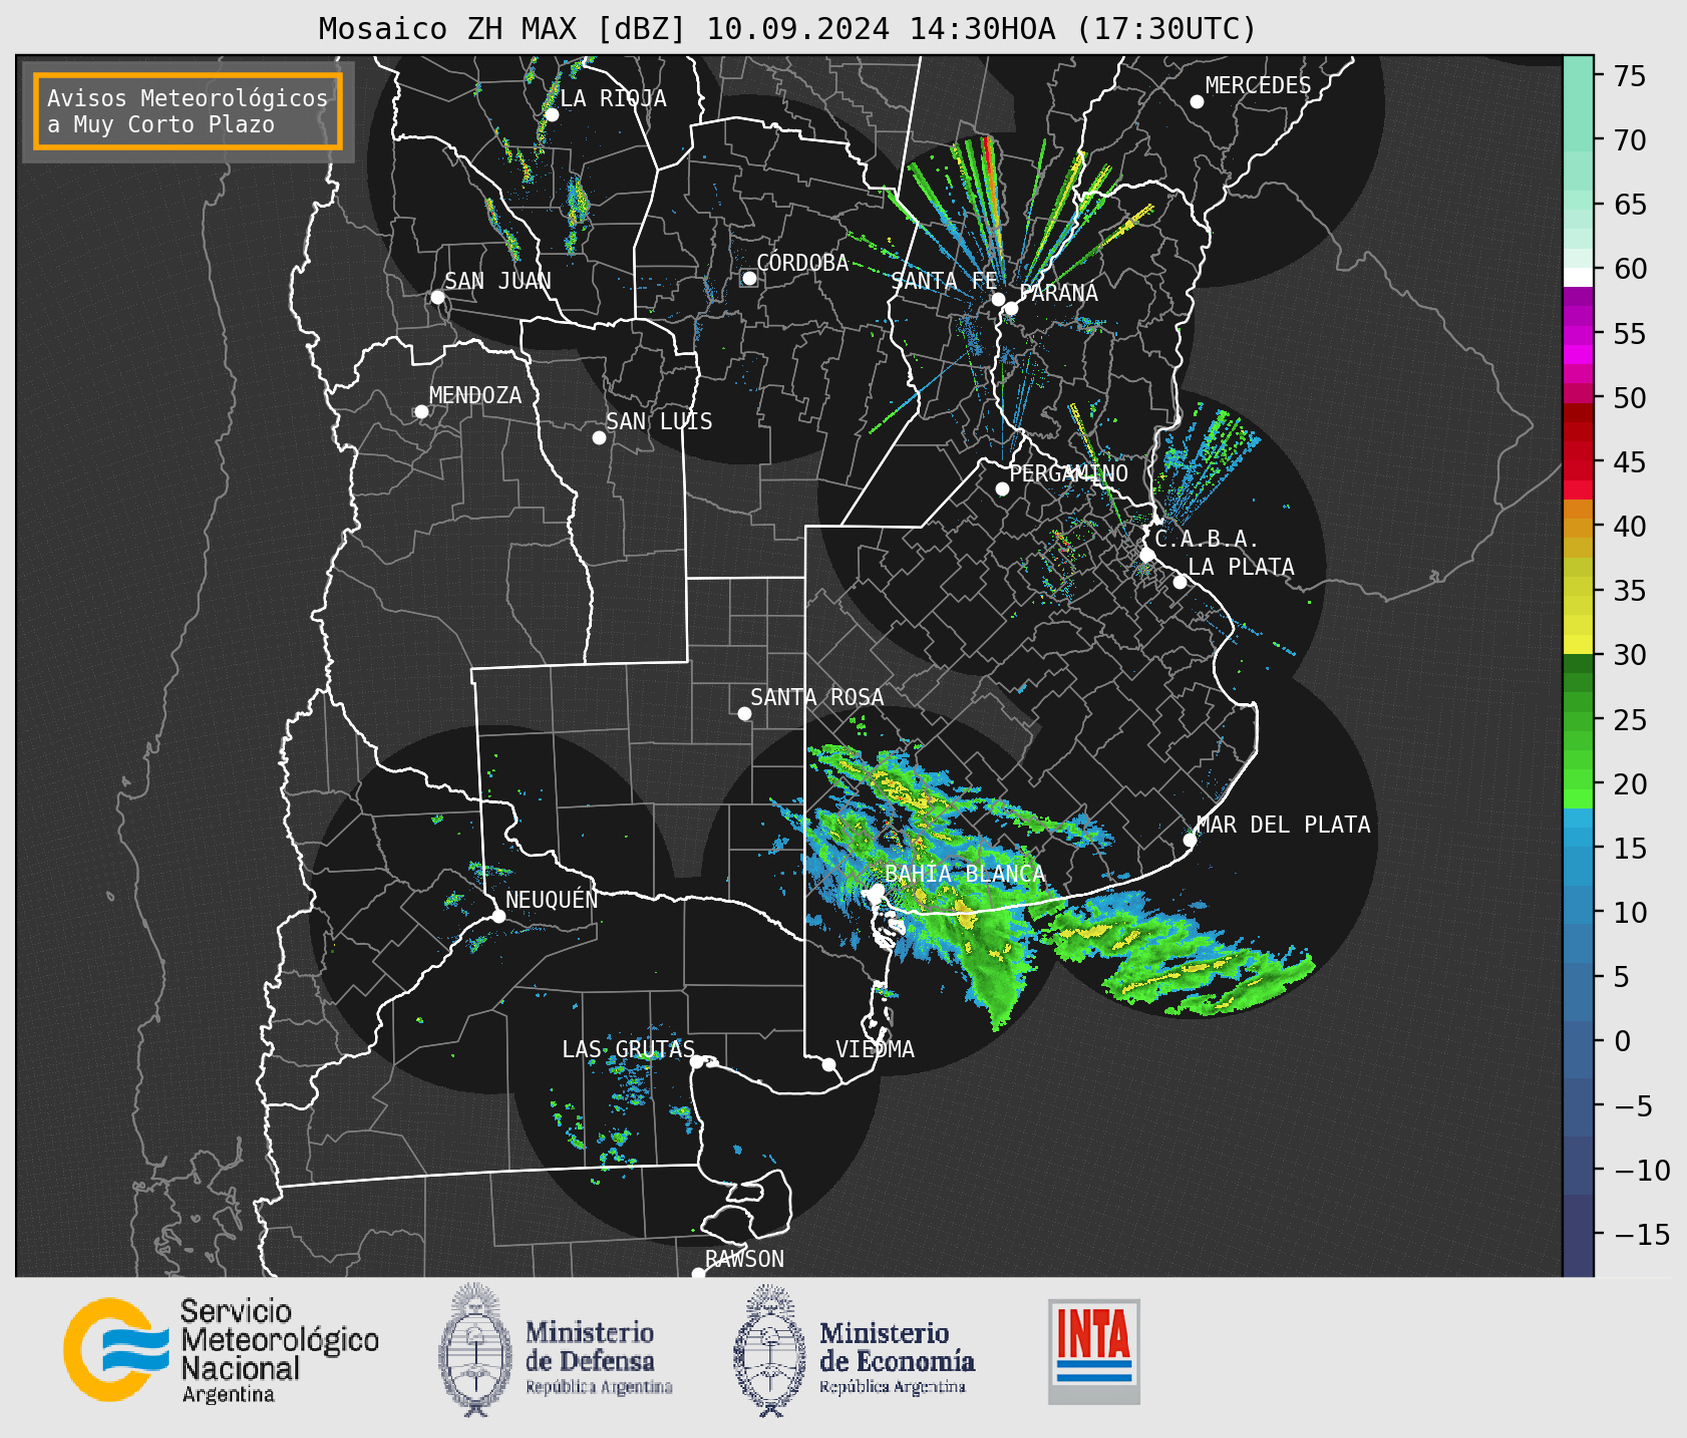Click the Ministerio de Defensa emblem
The height and width of the screenshot is (1438, 1687).
474,1349
